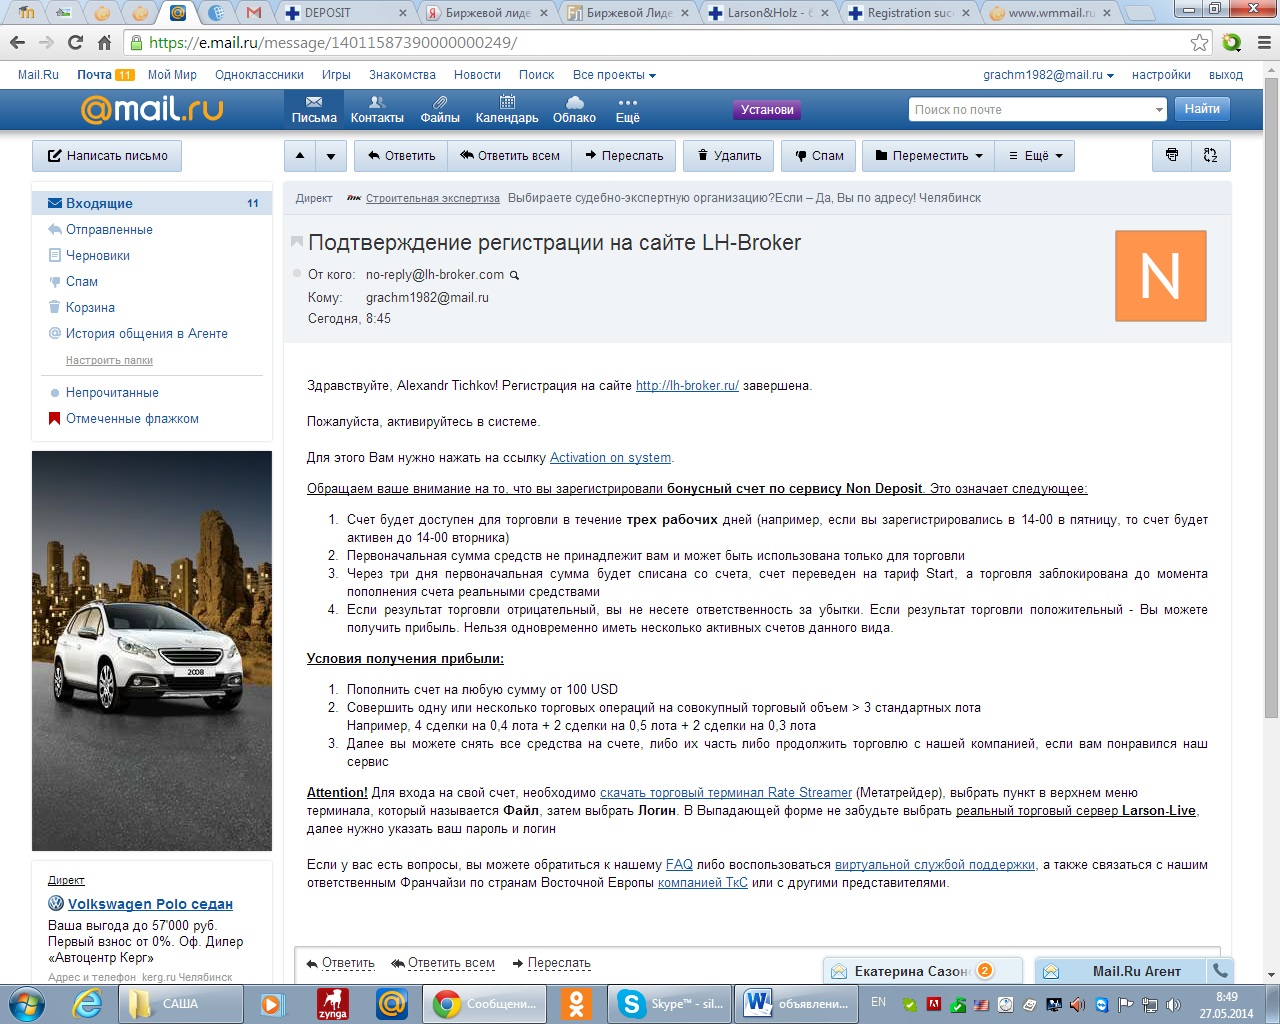Viewport: 1280px width, 1024px height.
Task: Open Word document in taskbar
Action: pyautogui.click(x=796, y=1003)
